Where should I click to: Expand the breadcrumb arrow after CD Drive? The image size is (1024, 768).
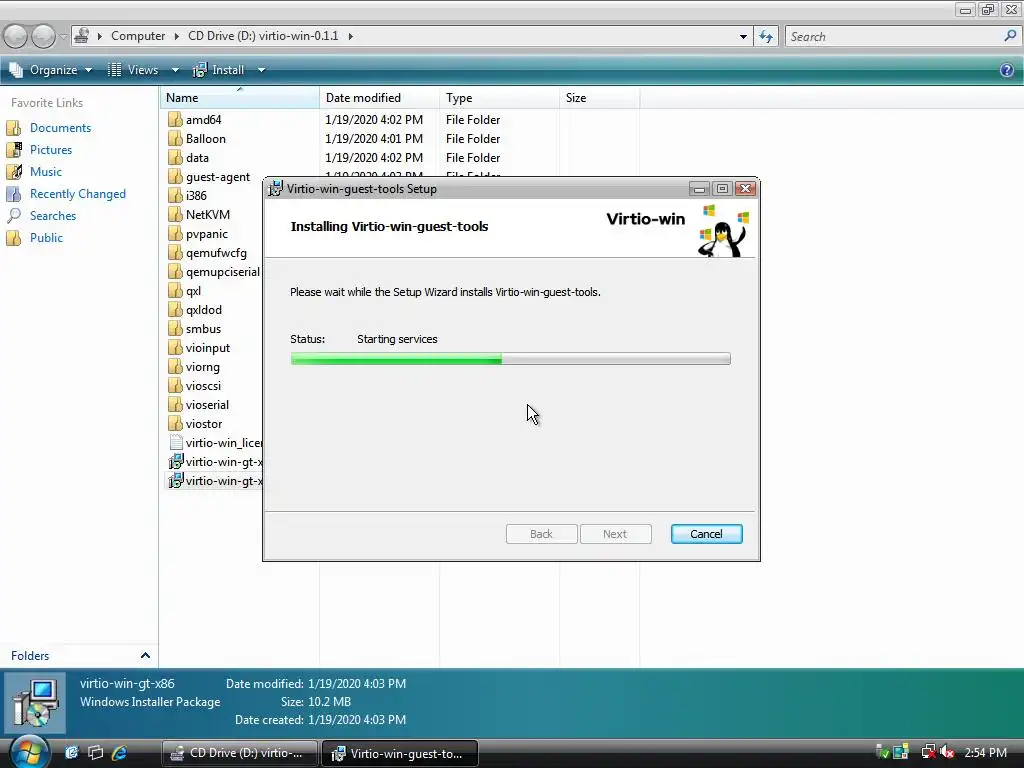[x=351, y=36]
